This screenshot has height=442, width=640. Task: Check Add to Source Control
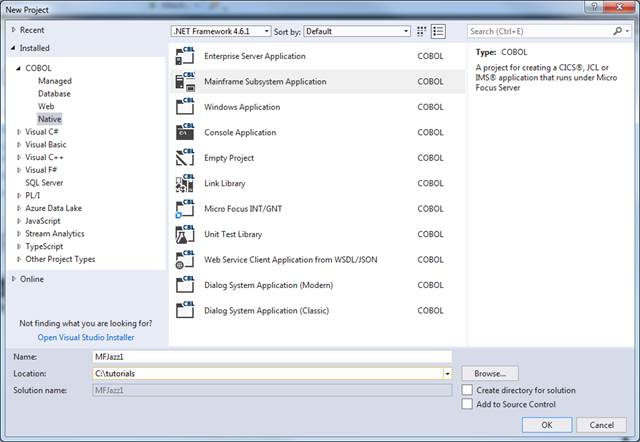click(467, 404)
